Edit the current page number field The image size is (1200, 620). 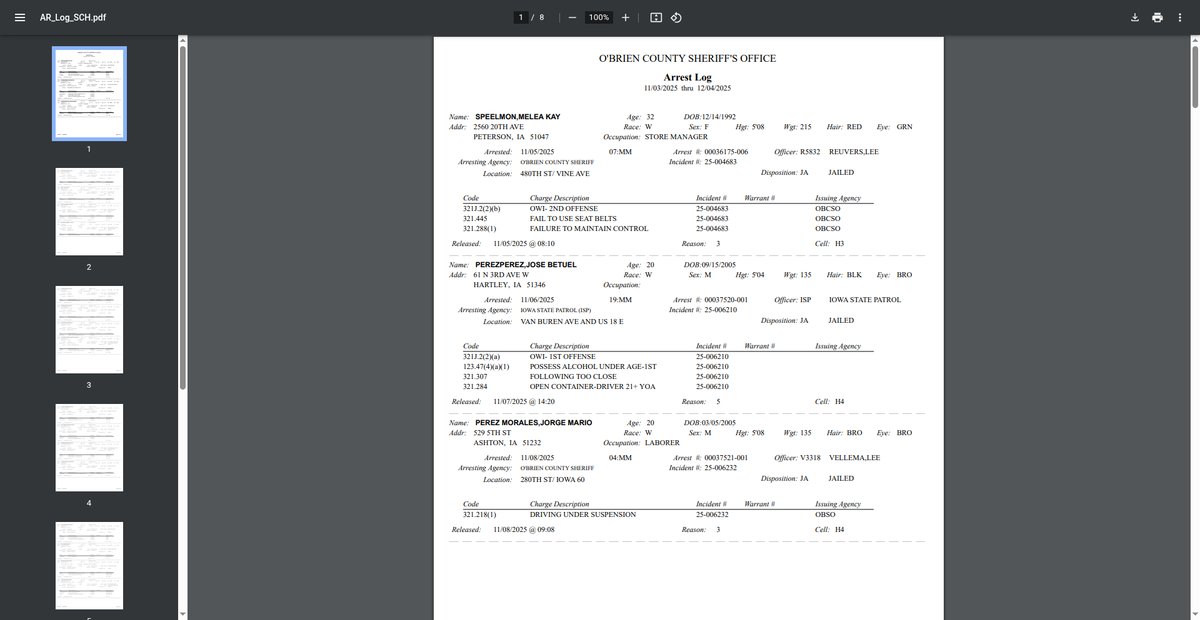[x=521, y=17]
